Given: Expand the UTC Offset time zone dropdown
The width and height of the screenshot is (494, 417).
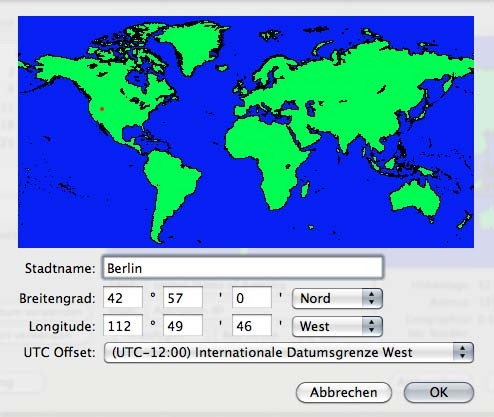Looking at the screenshot, I should click(289, 352).
